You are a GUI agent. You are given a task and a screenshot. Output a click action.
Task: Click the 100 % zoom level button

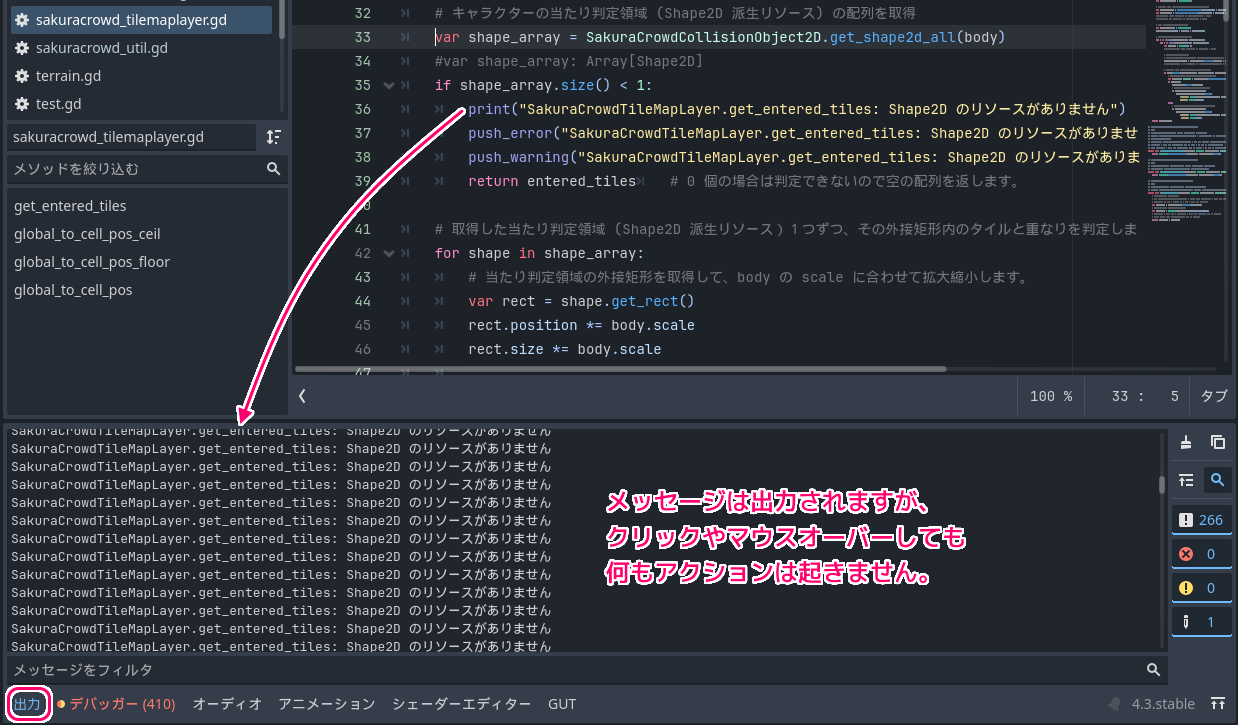point(1051,396)
